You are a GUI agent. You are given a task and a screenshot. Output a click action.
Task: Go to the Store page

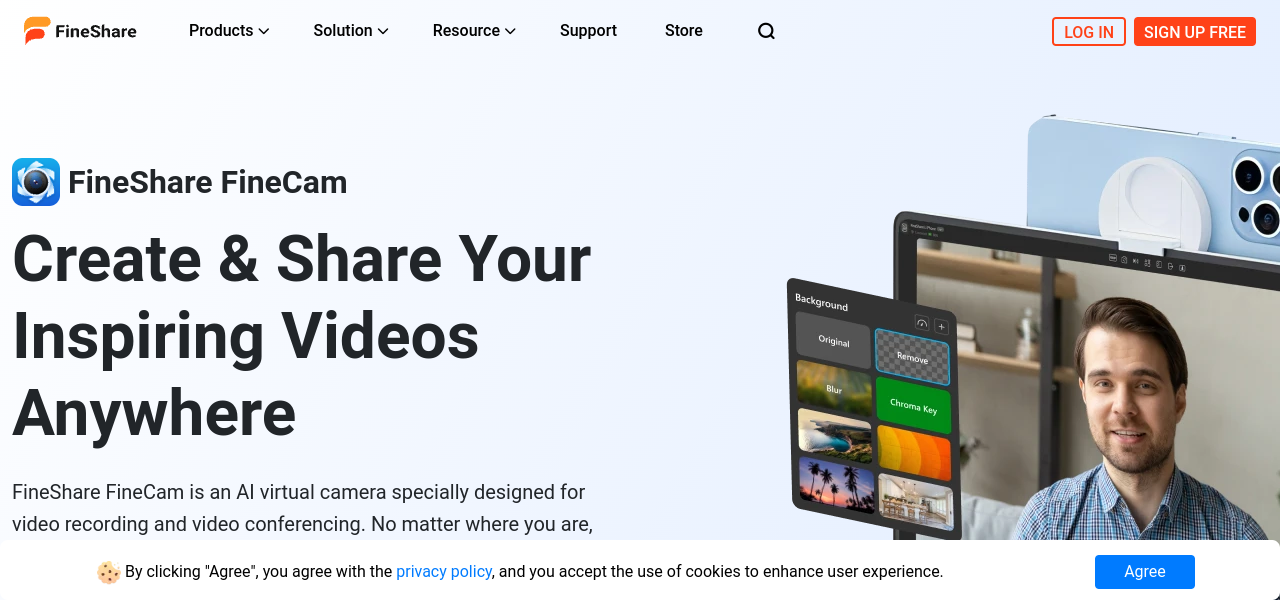click(x=684, y=31)
